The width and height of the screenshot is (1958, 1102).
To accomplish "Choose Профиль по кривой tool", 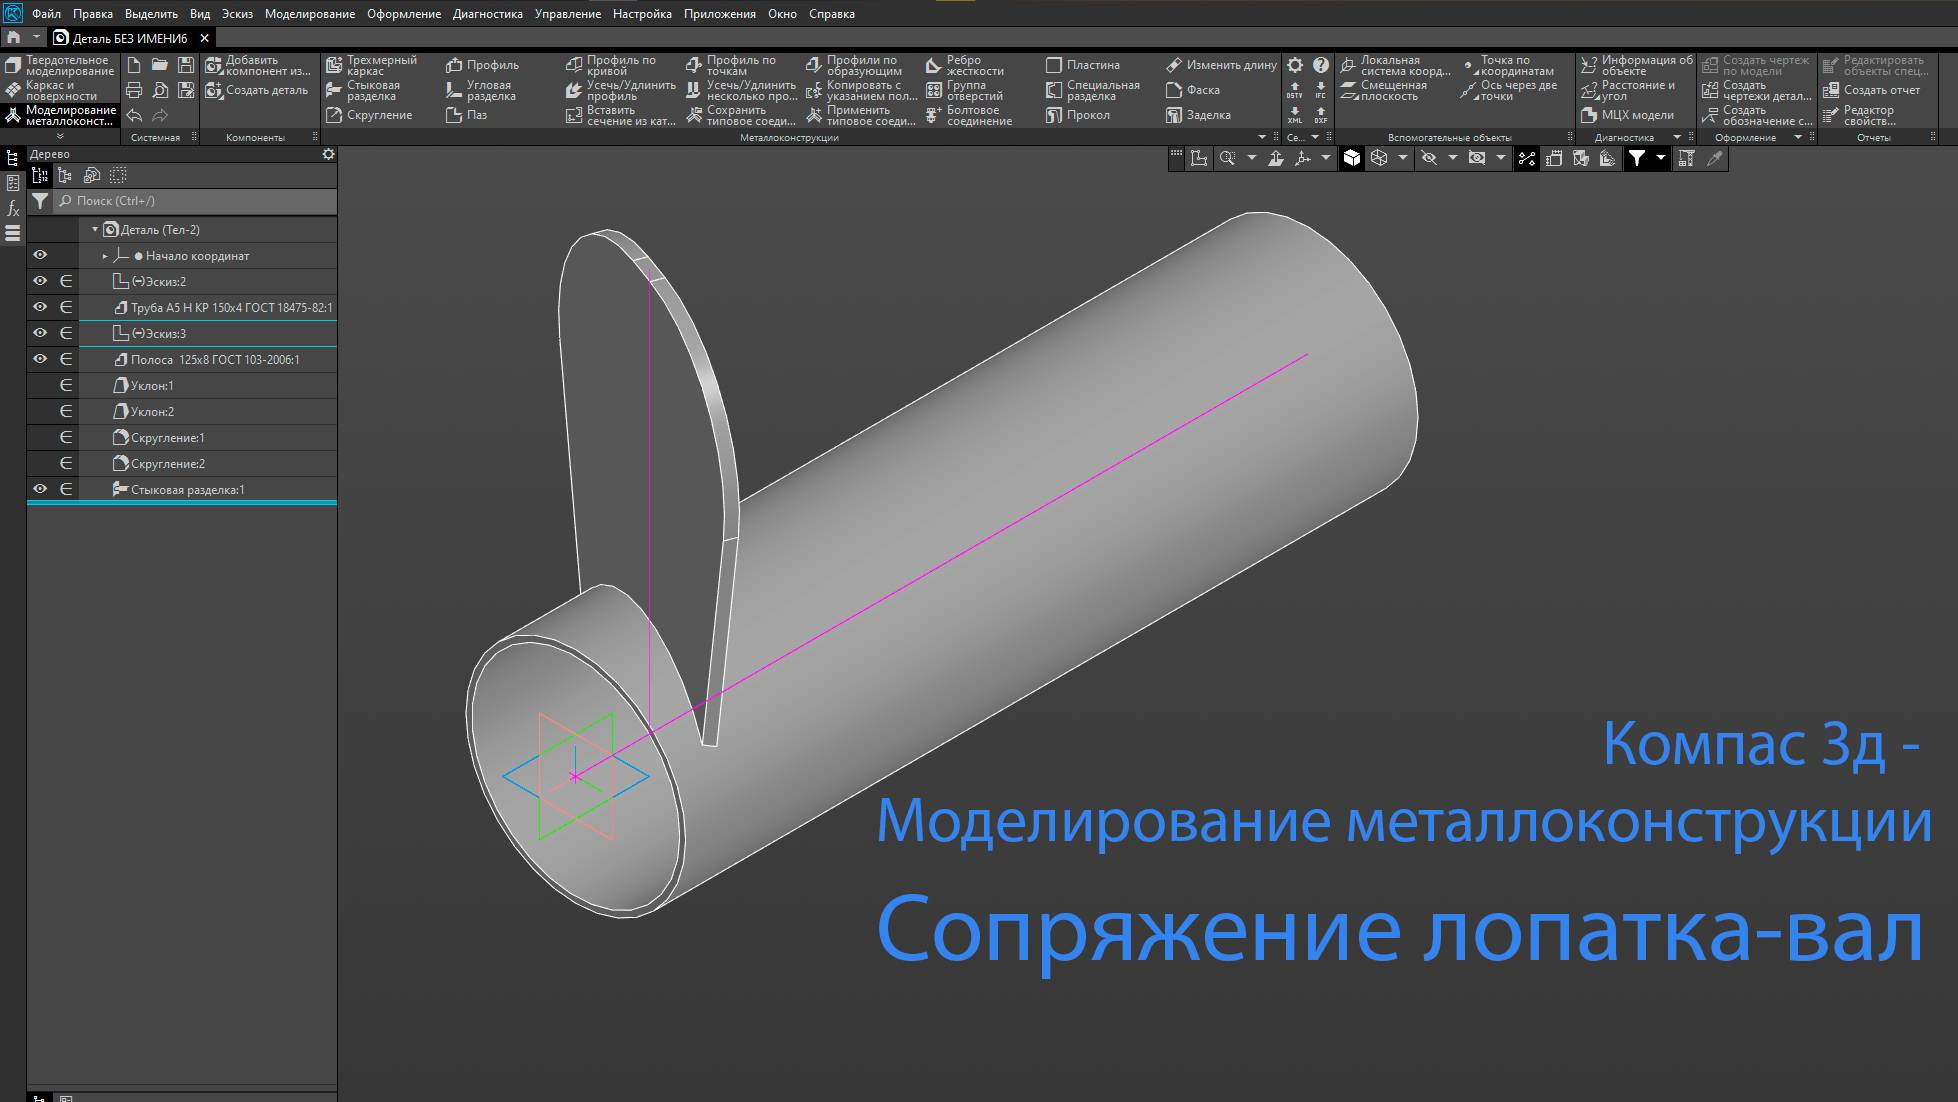I will [x=612, y=65].
